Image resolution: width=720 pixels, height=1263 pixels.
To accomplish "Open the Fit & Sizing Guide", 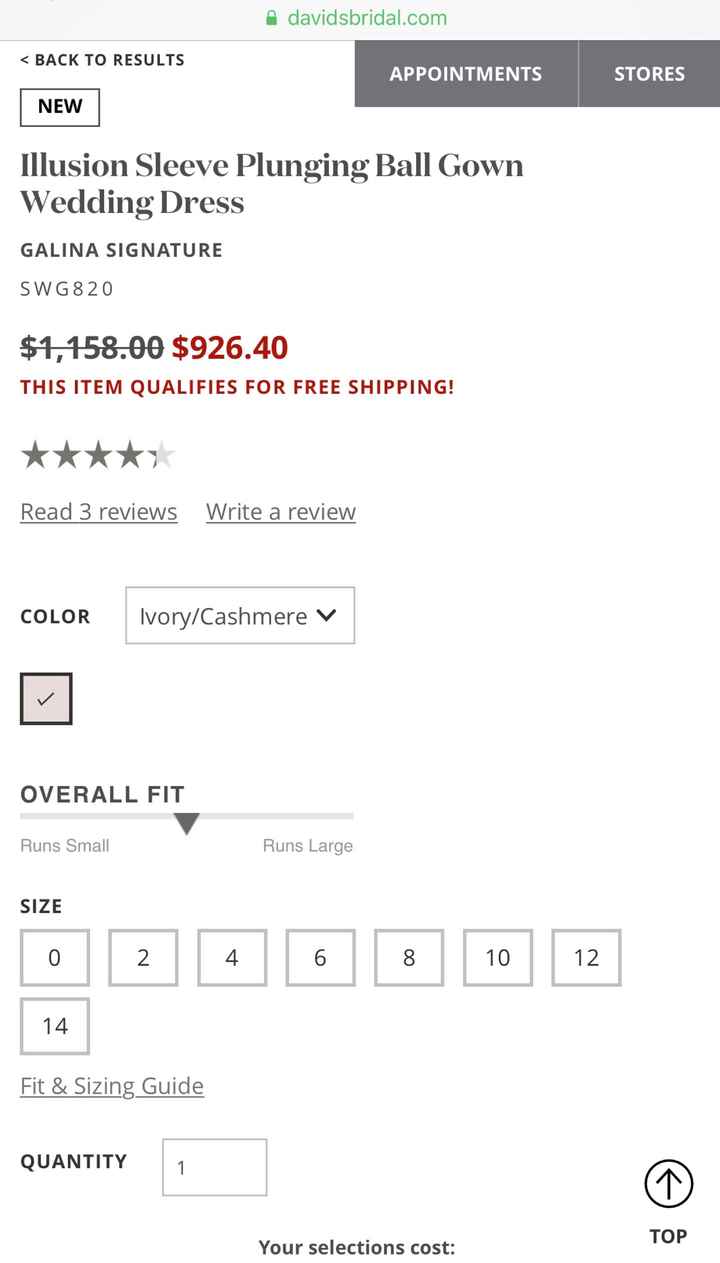I will 112,1086.
